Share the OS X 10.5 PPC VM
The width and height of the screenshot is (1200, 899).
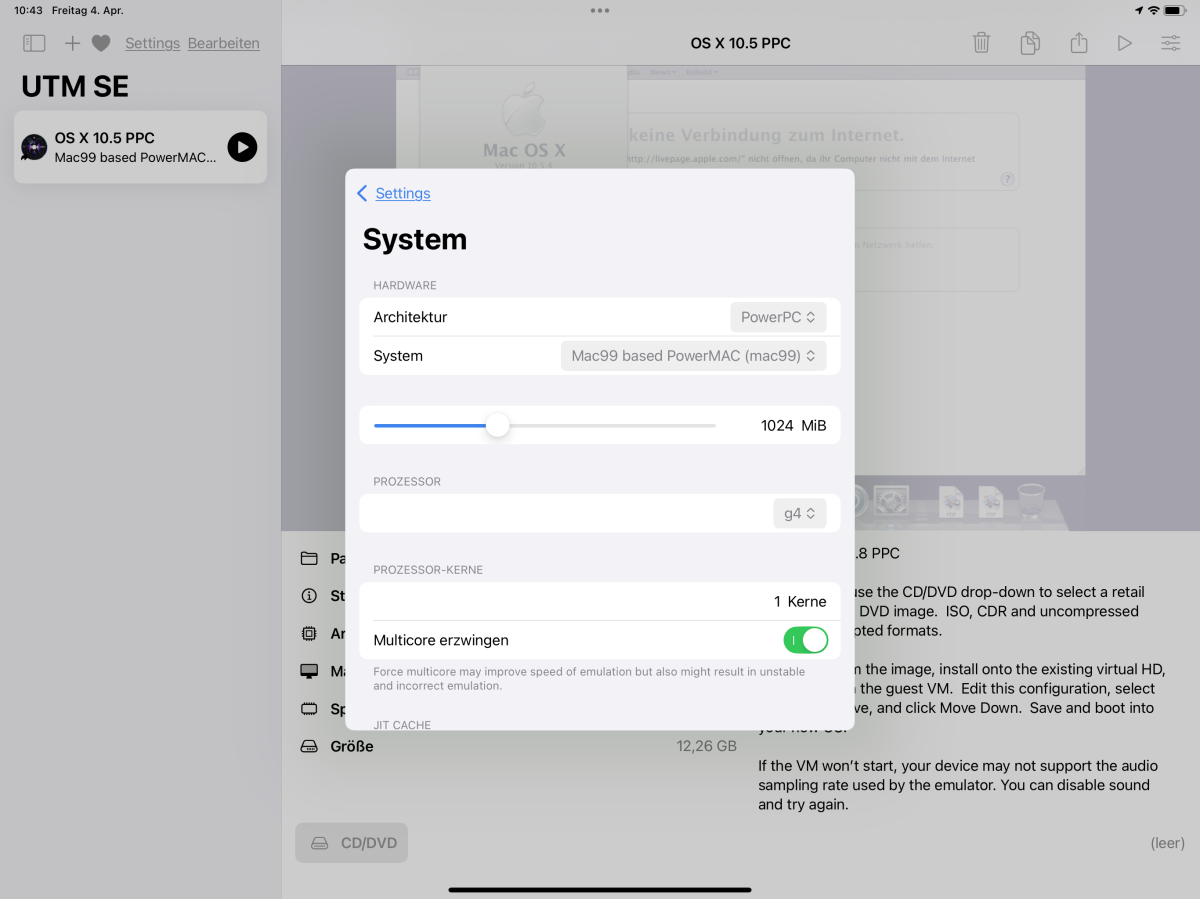(1078, 43)
